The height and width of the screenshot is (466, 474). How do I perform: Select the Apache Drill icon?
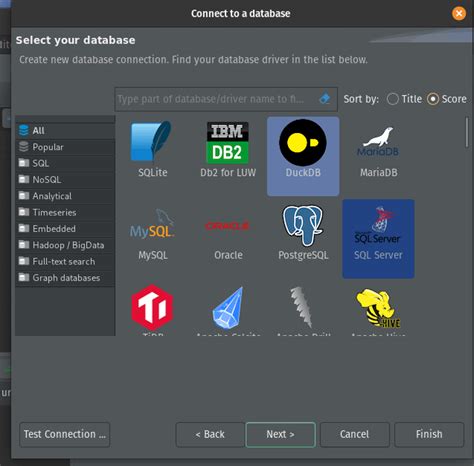tap(302, 307)
